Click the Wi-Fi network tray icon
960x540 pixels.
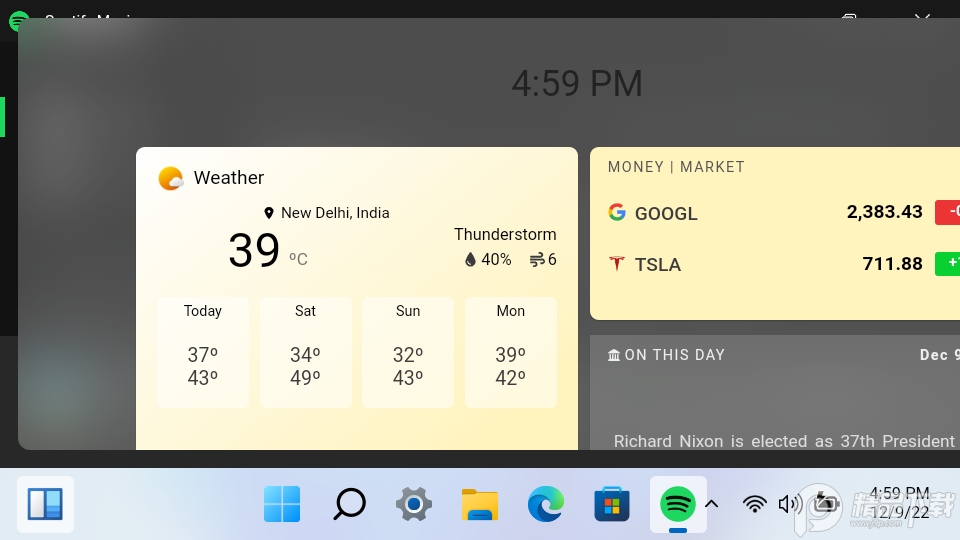click(x=755, y=504)
